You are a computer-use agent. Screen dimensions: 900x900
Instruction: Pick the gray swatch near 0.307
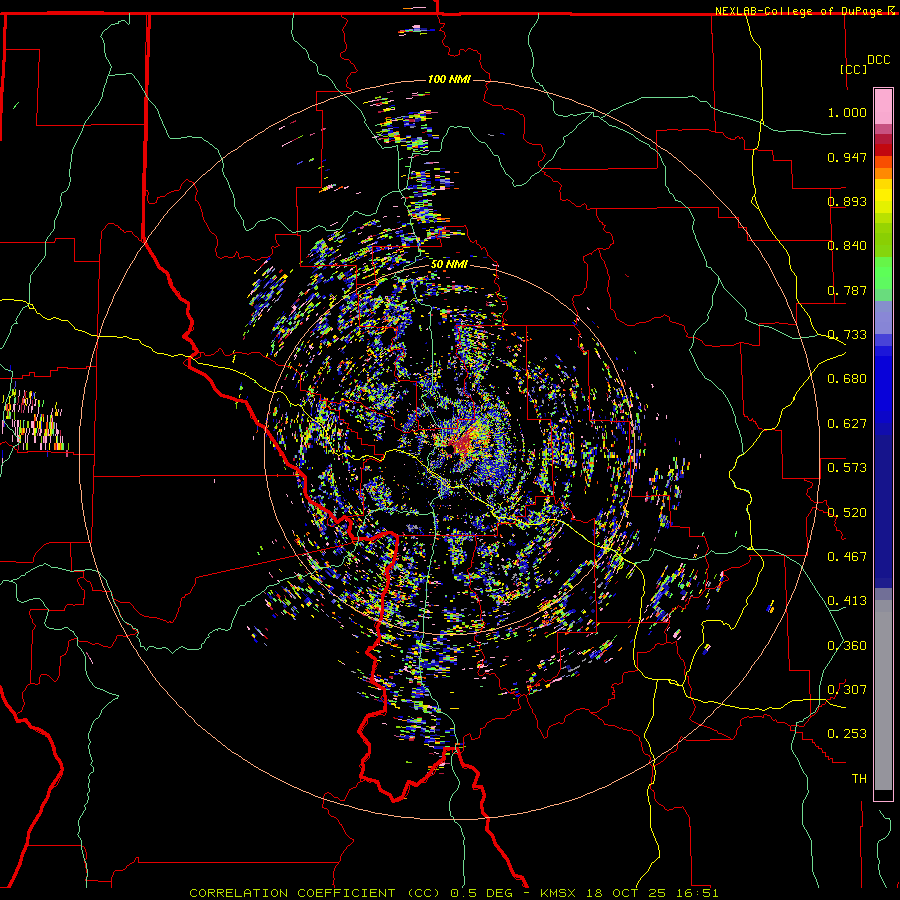[883, 695]
